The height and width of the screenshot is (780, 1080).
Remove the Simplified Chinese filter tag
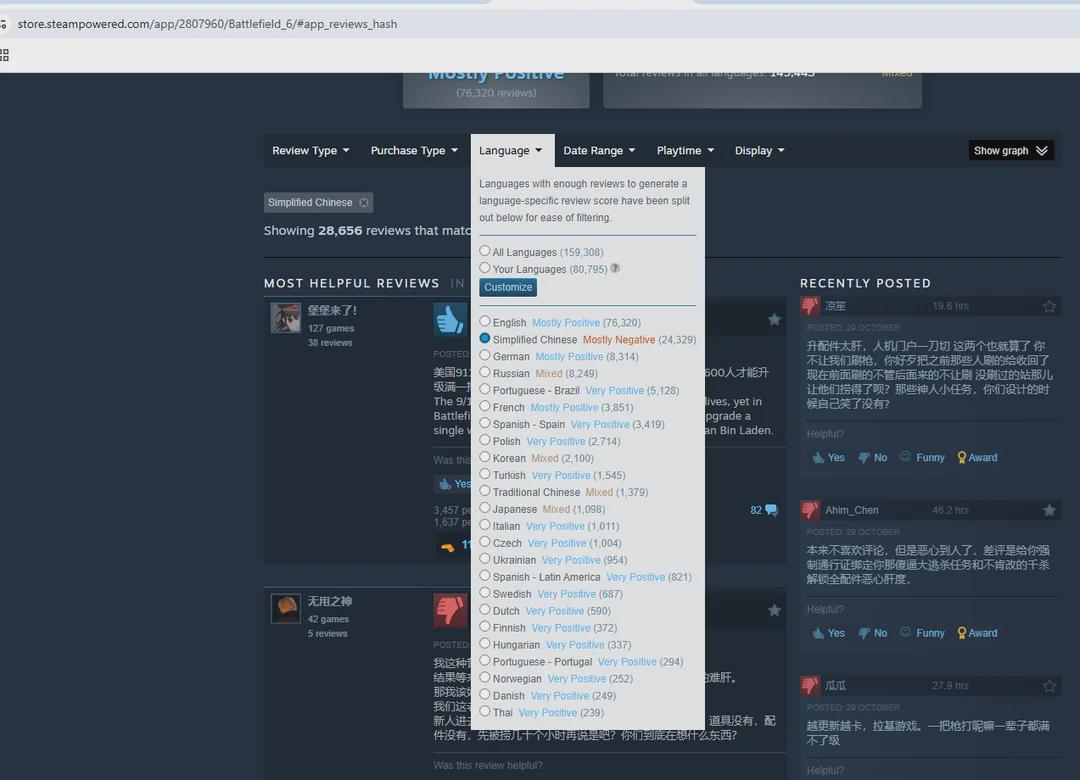(x=364, y=203)
